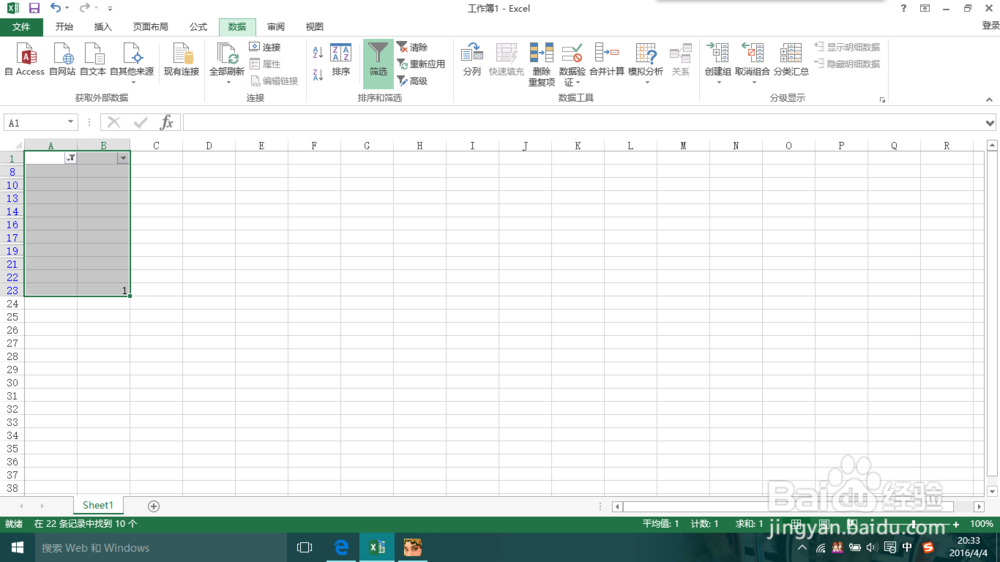Clear the filter (清除)
The width and height of the screenshot is (1000, 562).
(x=412, y=47)
